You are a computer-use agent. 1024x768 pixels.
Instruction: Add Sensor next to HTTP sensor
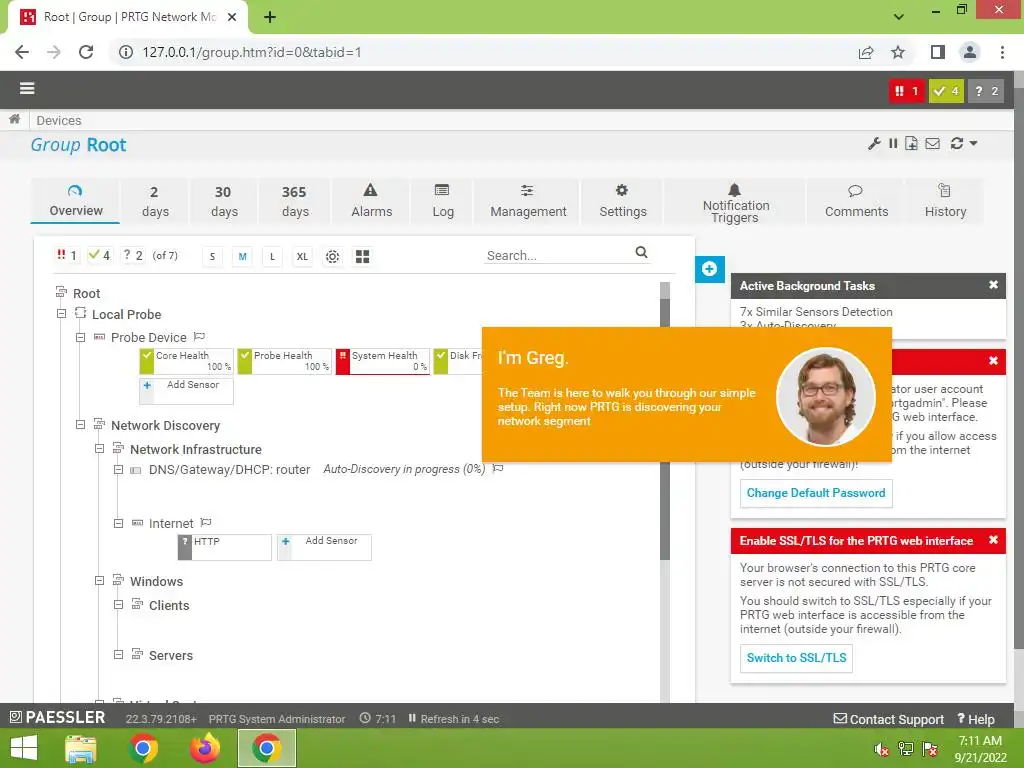pyautogui.click(x=325, y=547)
